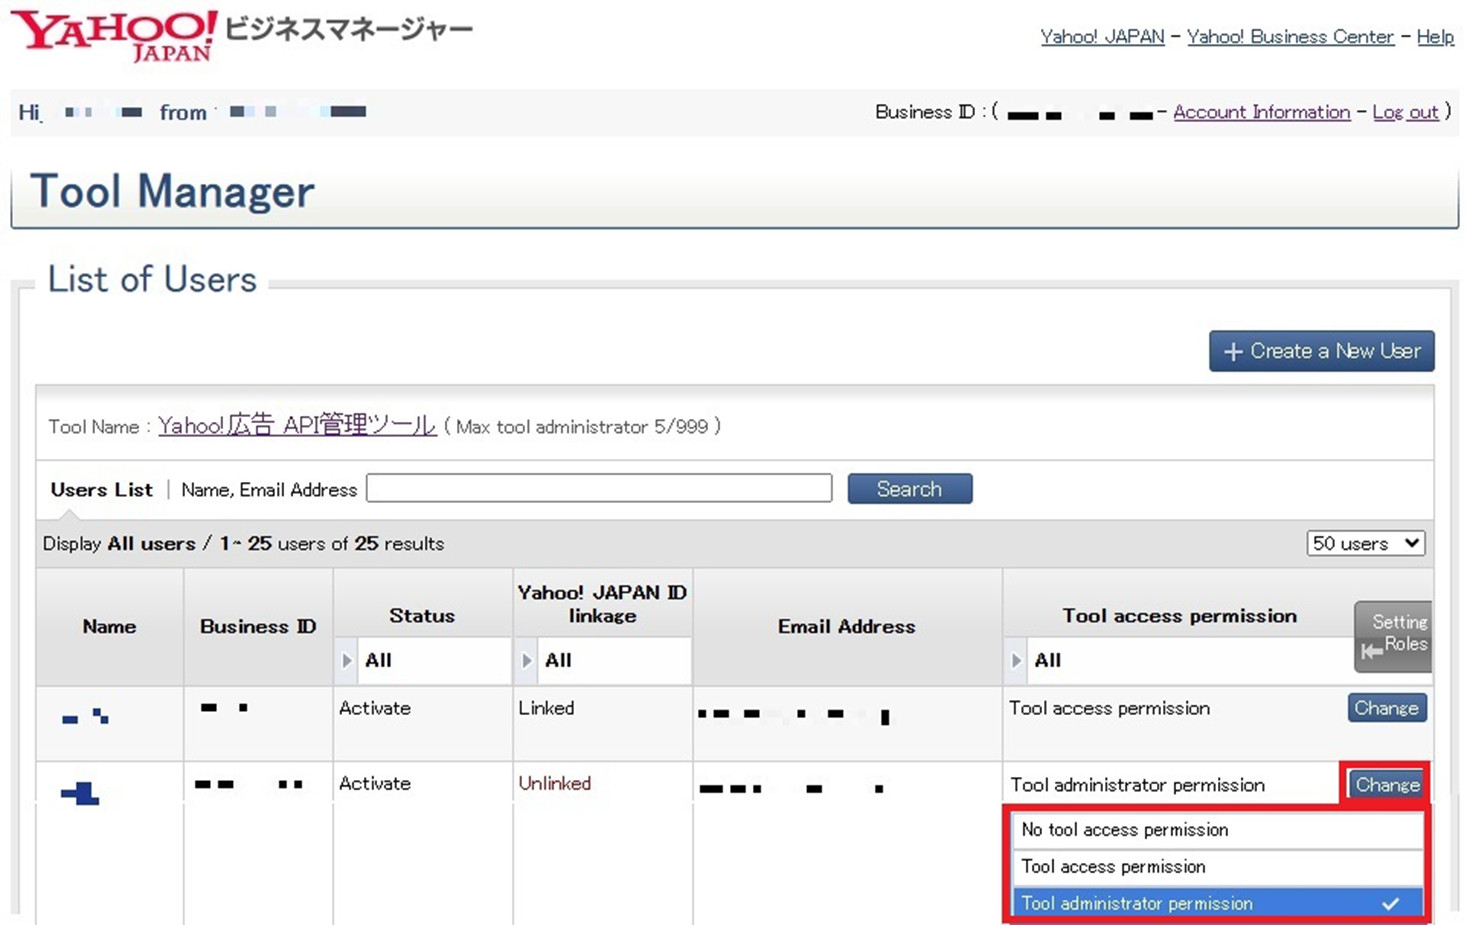Click the Log out link
The width and height of the screenshot is (1467, 925).
(1405, 112)
